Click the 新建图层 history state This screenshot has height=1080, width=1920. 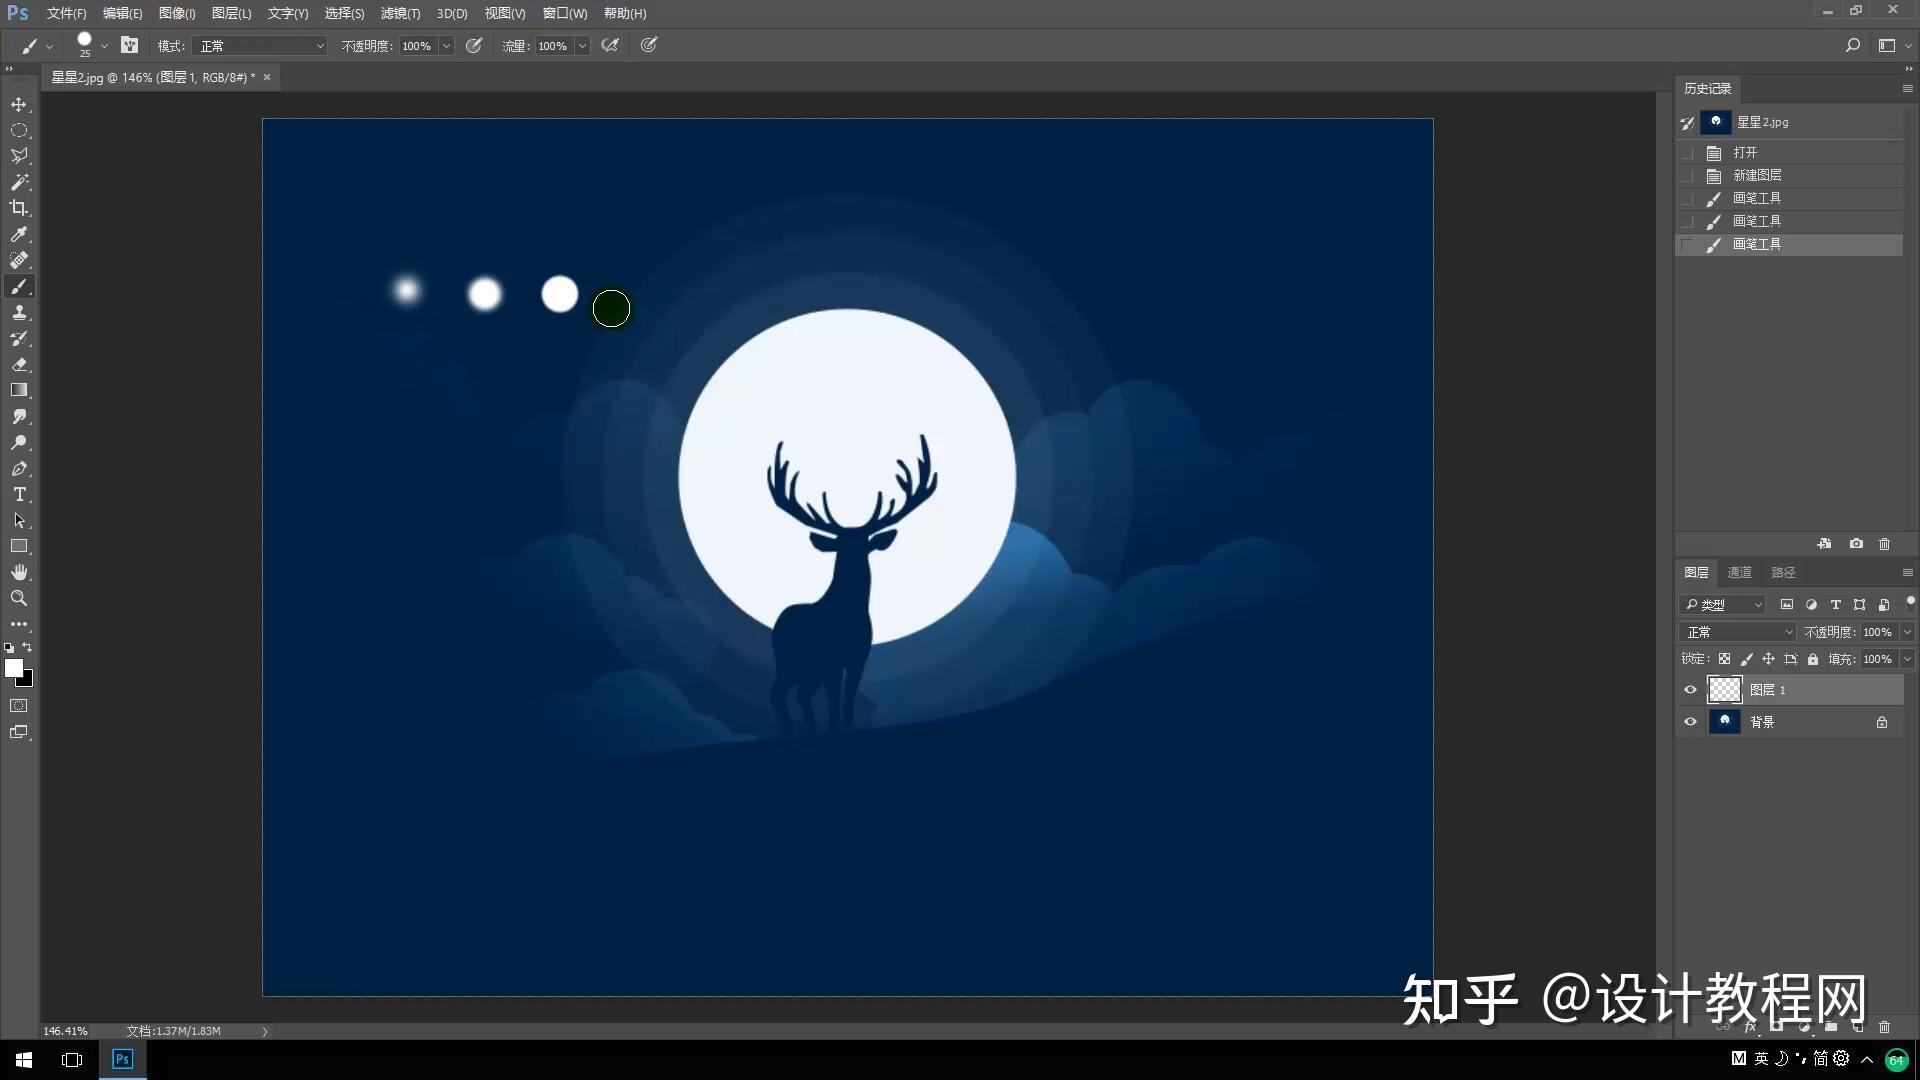click(x=1756, y=175)
